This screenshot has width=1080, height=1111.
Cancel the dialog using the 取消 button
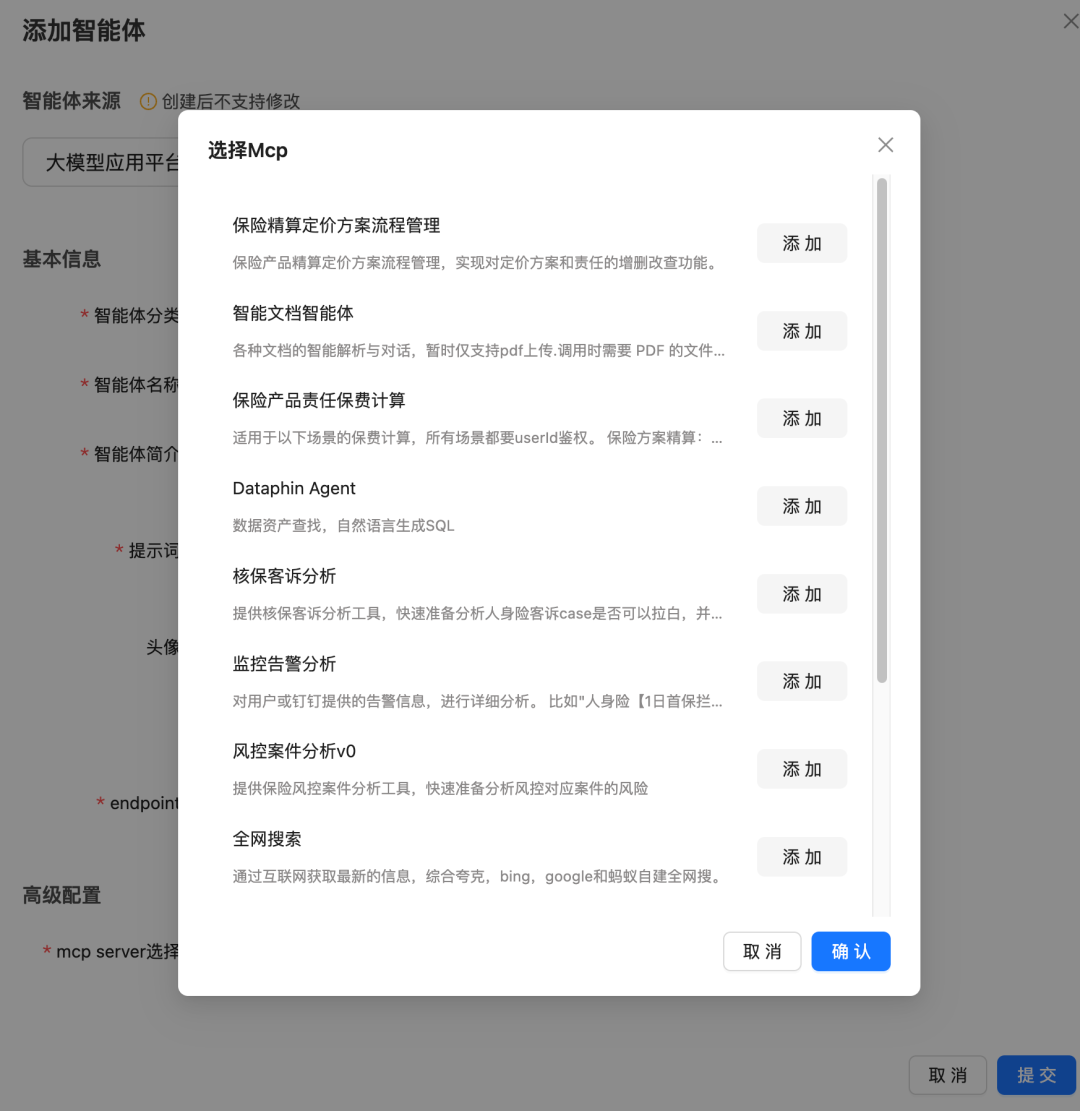(x=762, y=951)
